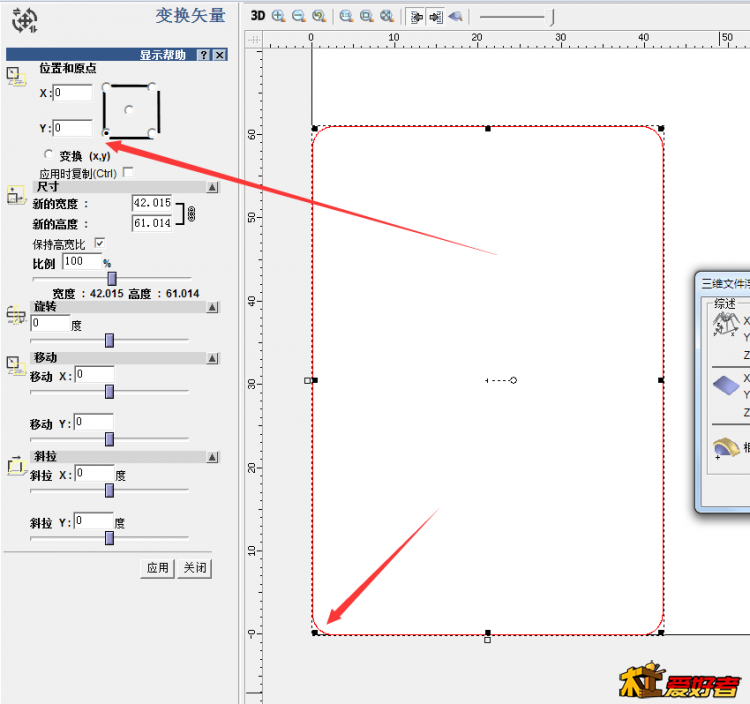This screenshot has height=704, width=750.
Task: Click the top-middle handle of the selected vector
Action: click(488, 129)
